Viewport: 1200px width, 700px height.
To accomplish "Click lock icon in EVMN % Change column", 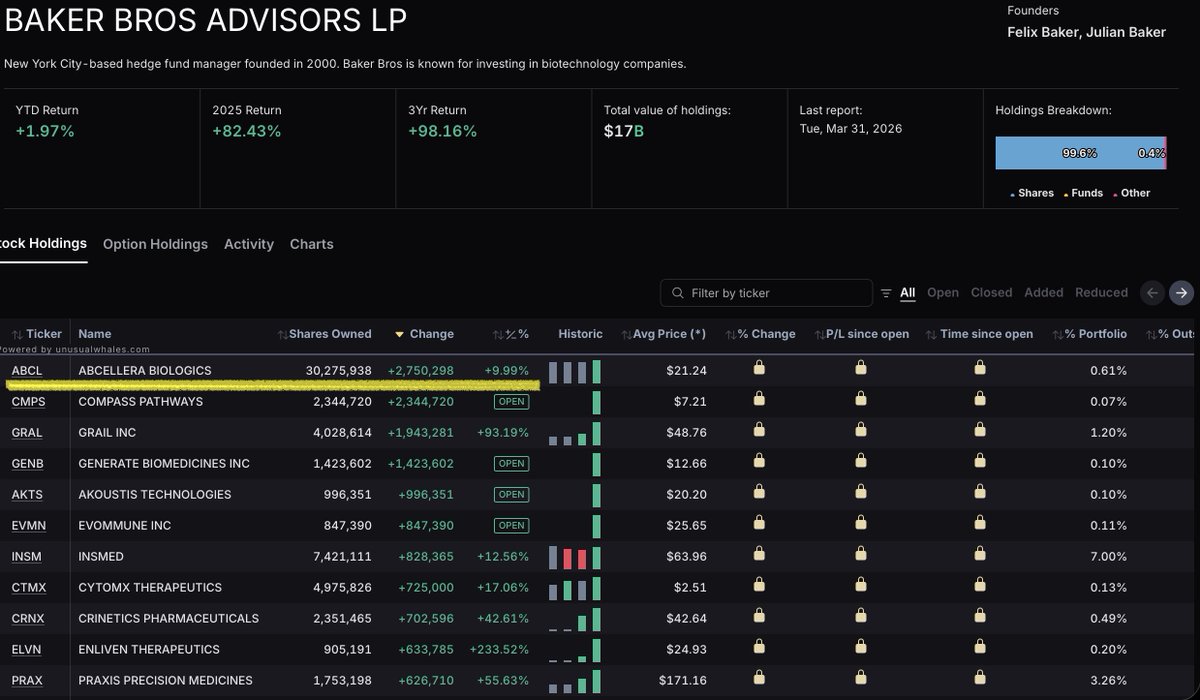I will pos(760,523).
